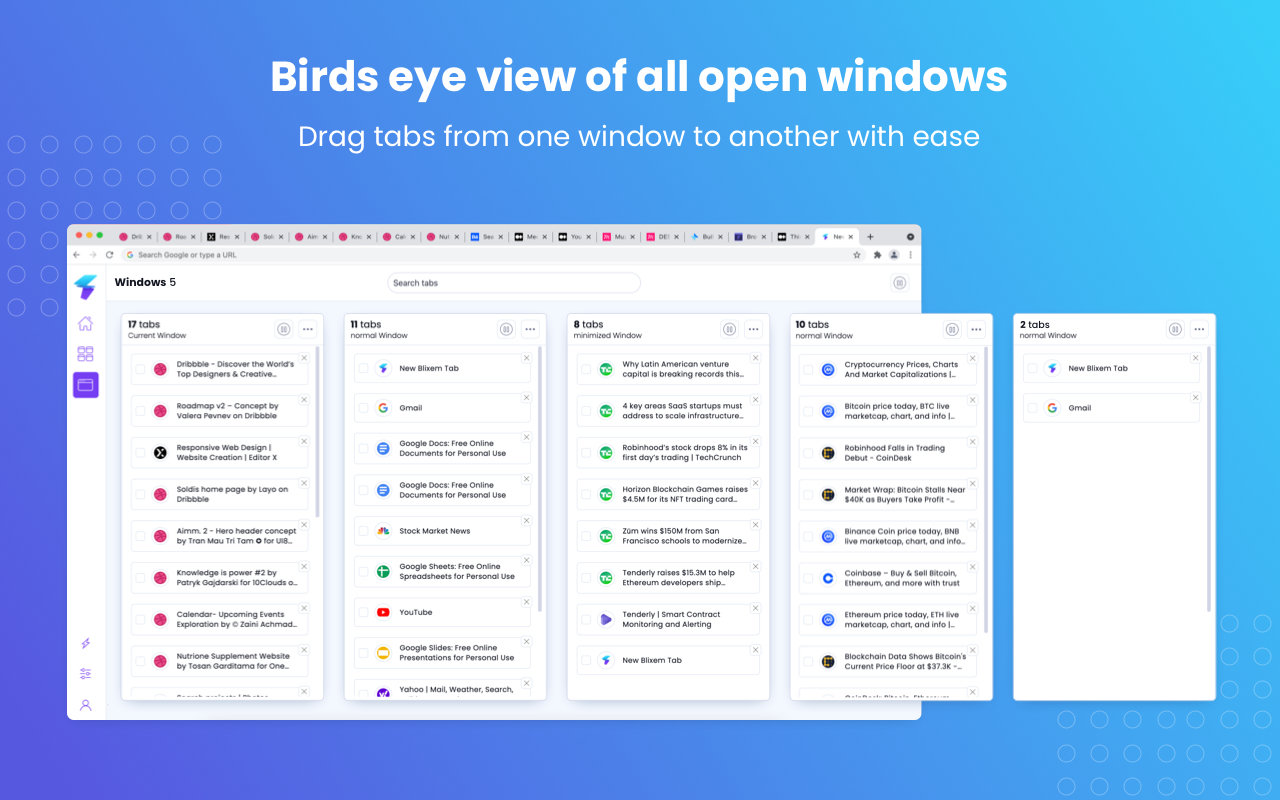Select Ethereum price today, ETH live card
This screenshot has height=800, width=1280.
(888, 620)
